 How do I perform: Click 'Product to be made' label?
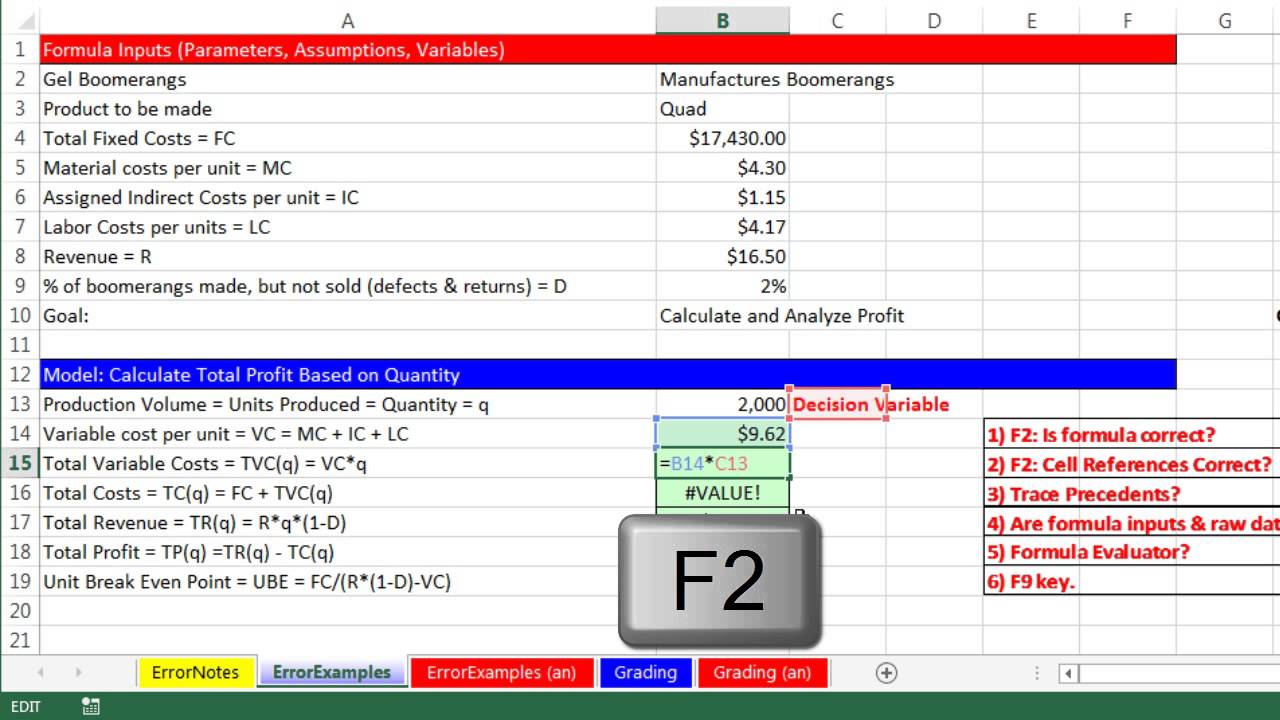pyautogui.click(x=347, y=109)
